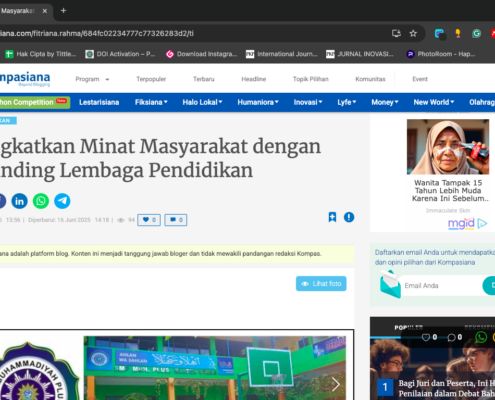This screenshot has width=495, height=400.
Task: Open the Wanita Tampak 15 Tahun ad image
Action: (448, 147)
